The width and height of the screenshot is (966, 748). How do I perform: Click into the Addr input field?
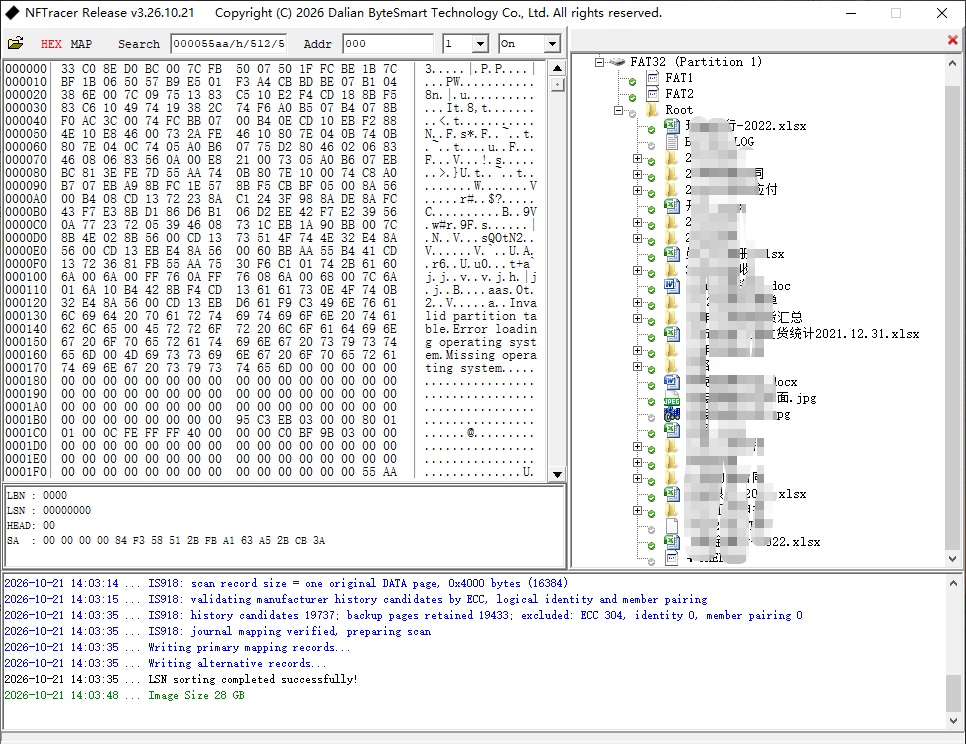388,44
